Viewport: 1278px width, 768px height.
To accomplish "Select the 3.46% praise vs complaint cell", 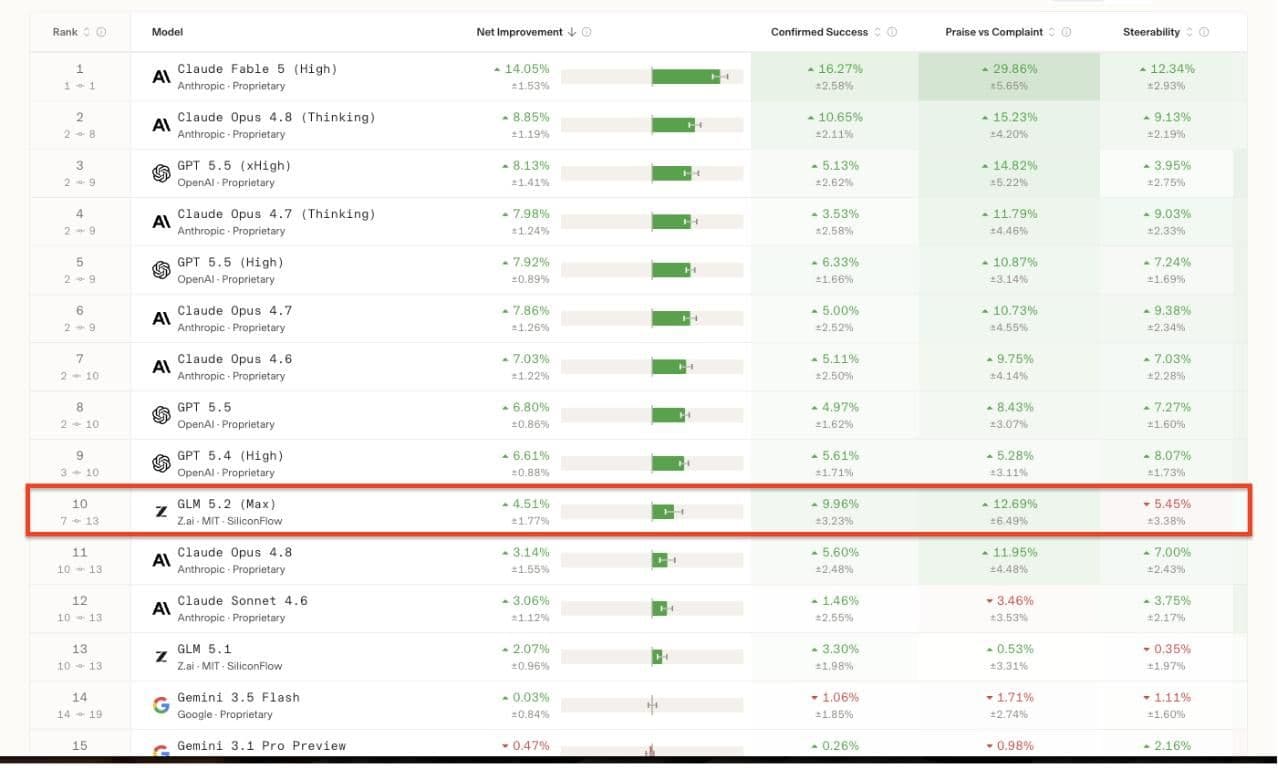I will (x=1009, y=608).
